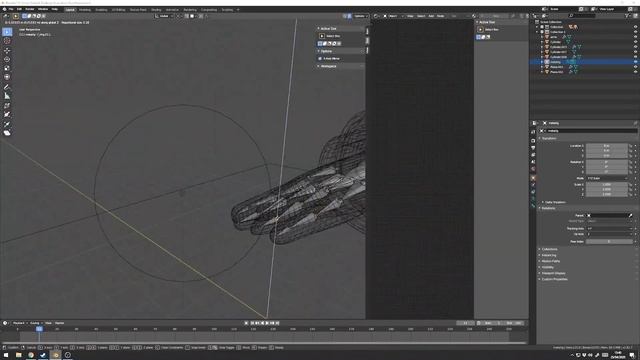Viewport: 640px width, 360px height.
Task: Click the Pass Index value field
Action: click(x=609, y=242)
